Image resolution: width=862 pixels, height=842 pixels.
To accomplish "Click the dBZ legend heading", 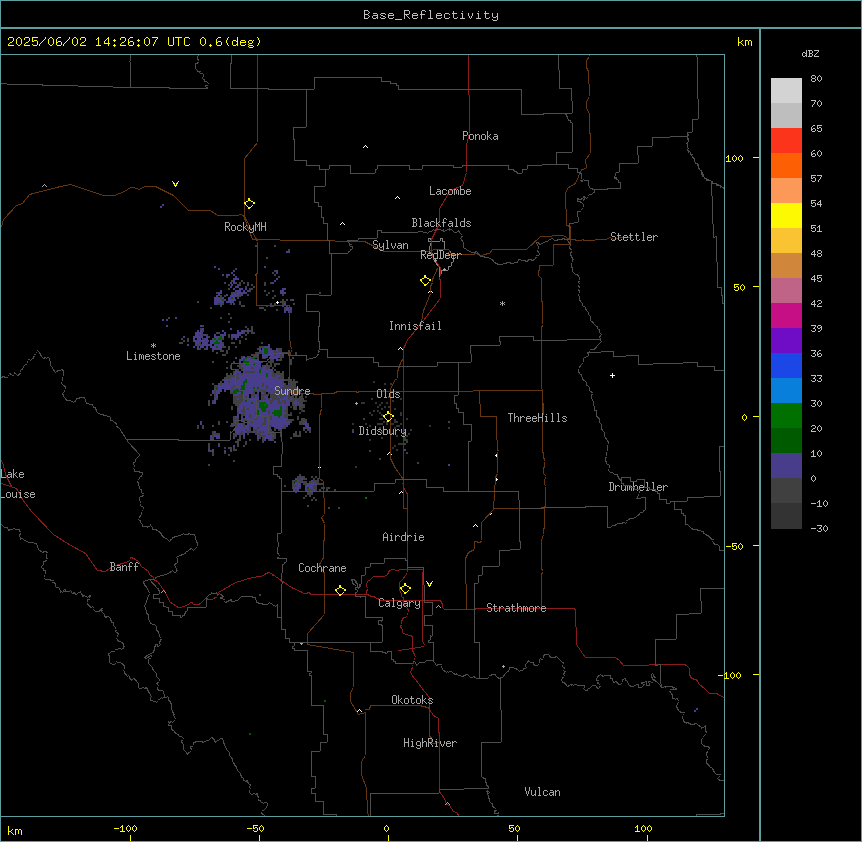I will pyautogui.click(x=810, y=53).
